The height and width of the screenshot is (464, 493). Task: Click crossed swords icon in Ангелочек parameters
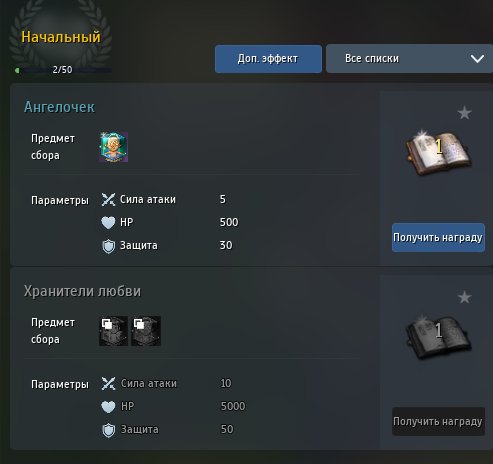(x=108, y=199)
